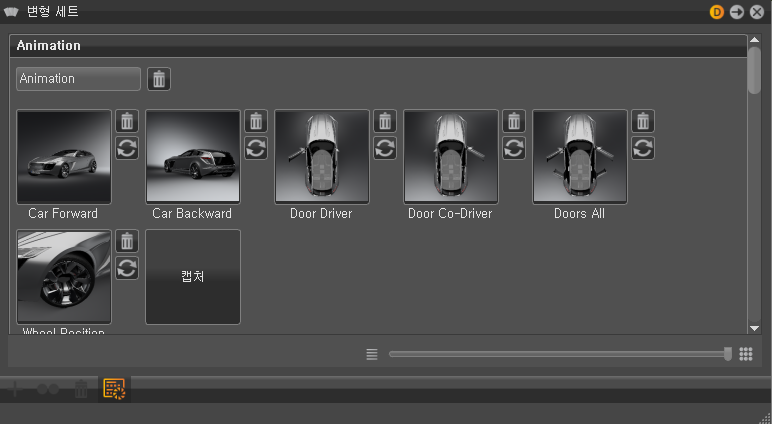Click the Door Driver label
The image size is (772, 424).
coord(321,214)
